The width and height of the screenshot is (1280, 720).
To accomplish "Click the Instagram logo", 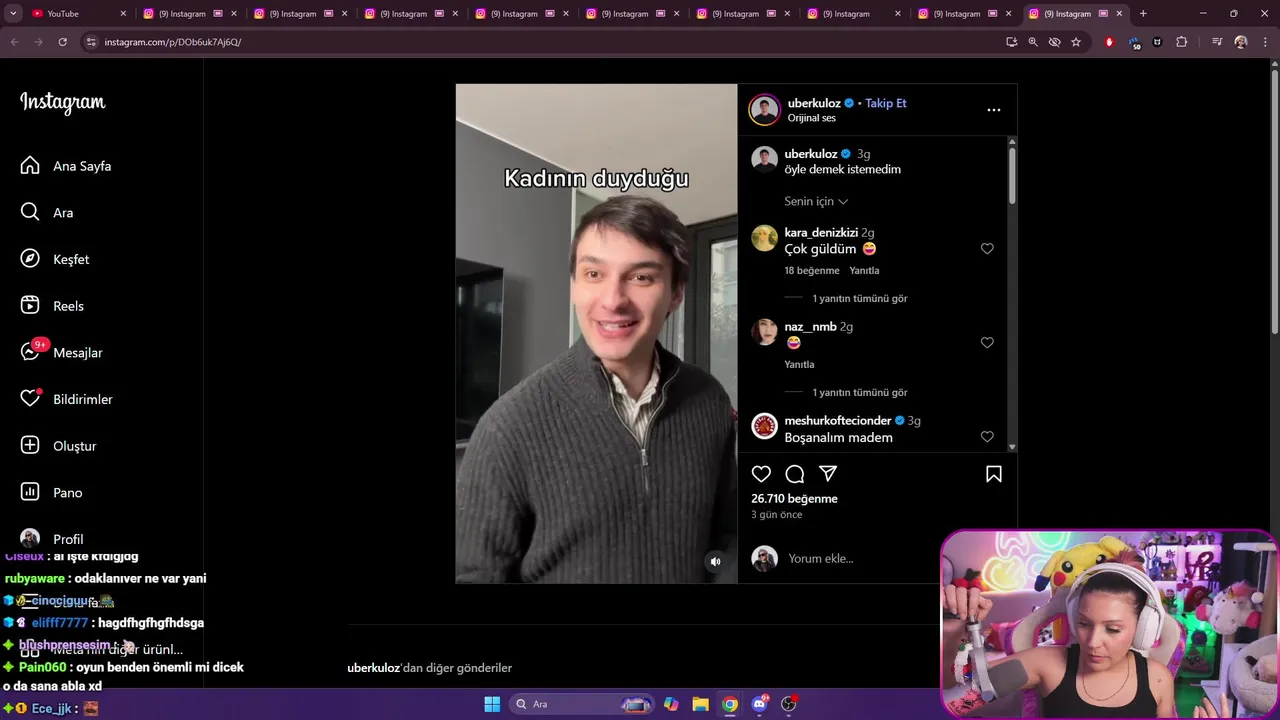I will pos(62,102).
